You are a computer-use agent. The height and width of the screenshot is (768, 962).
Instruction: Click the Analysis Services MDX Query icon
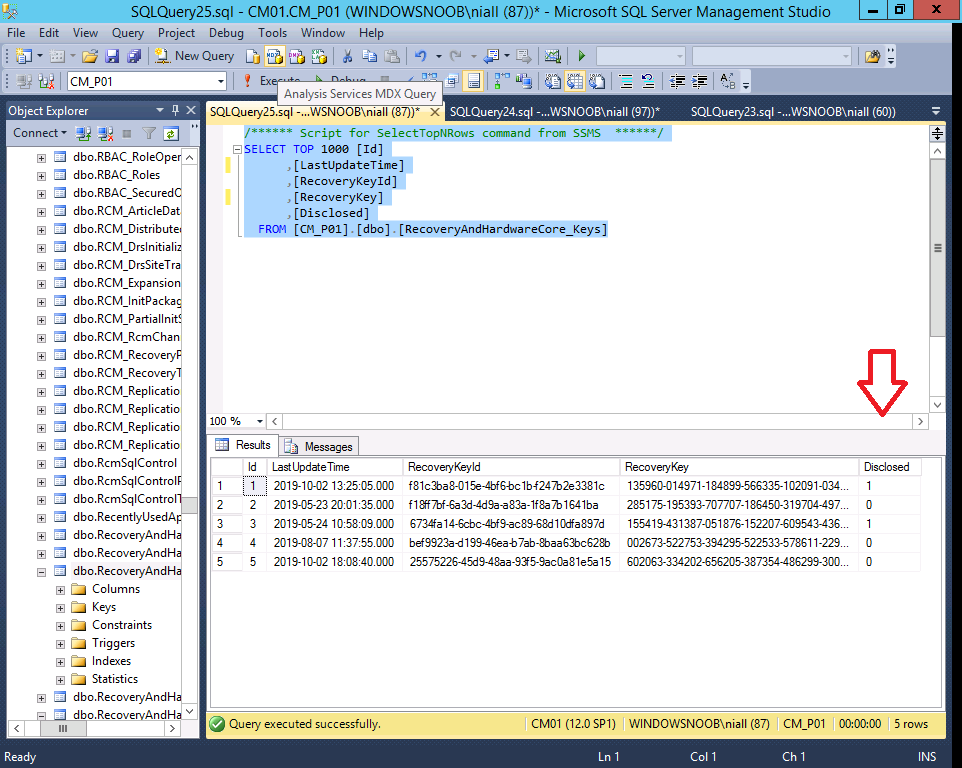click(274, 56)
